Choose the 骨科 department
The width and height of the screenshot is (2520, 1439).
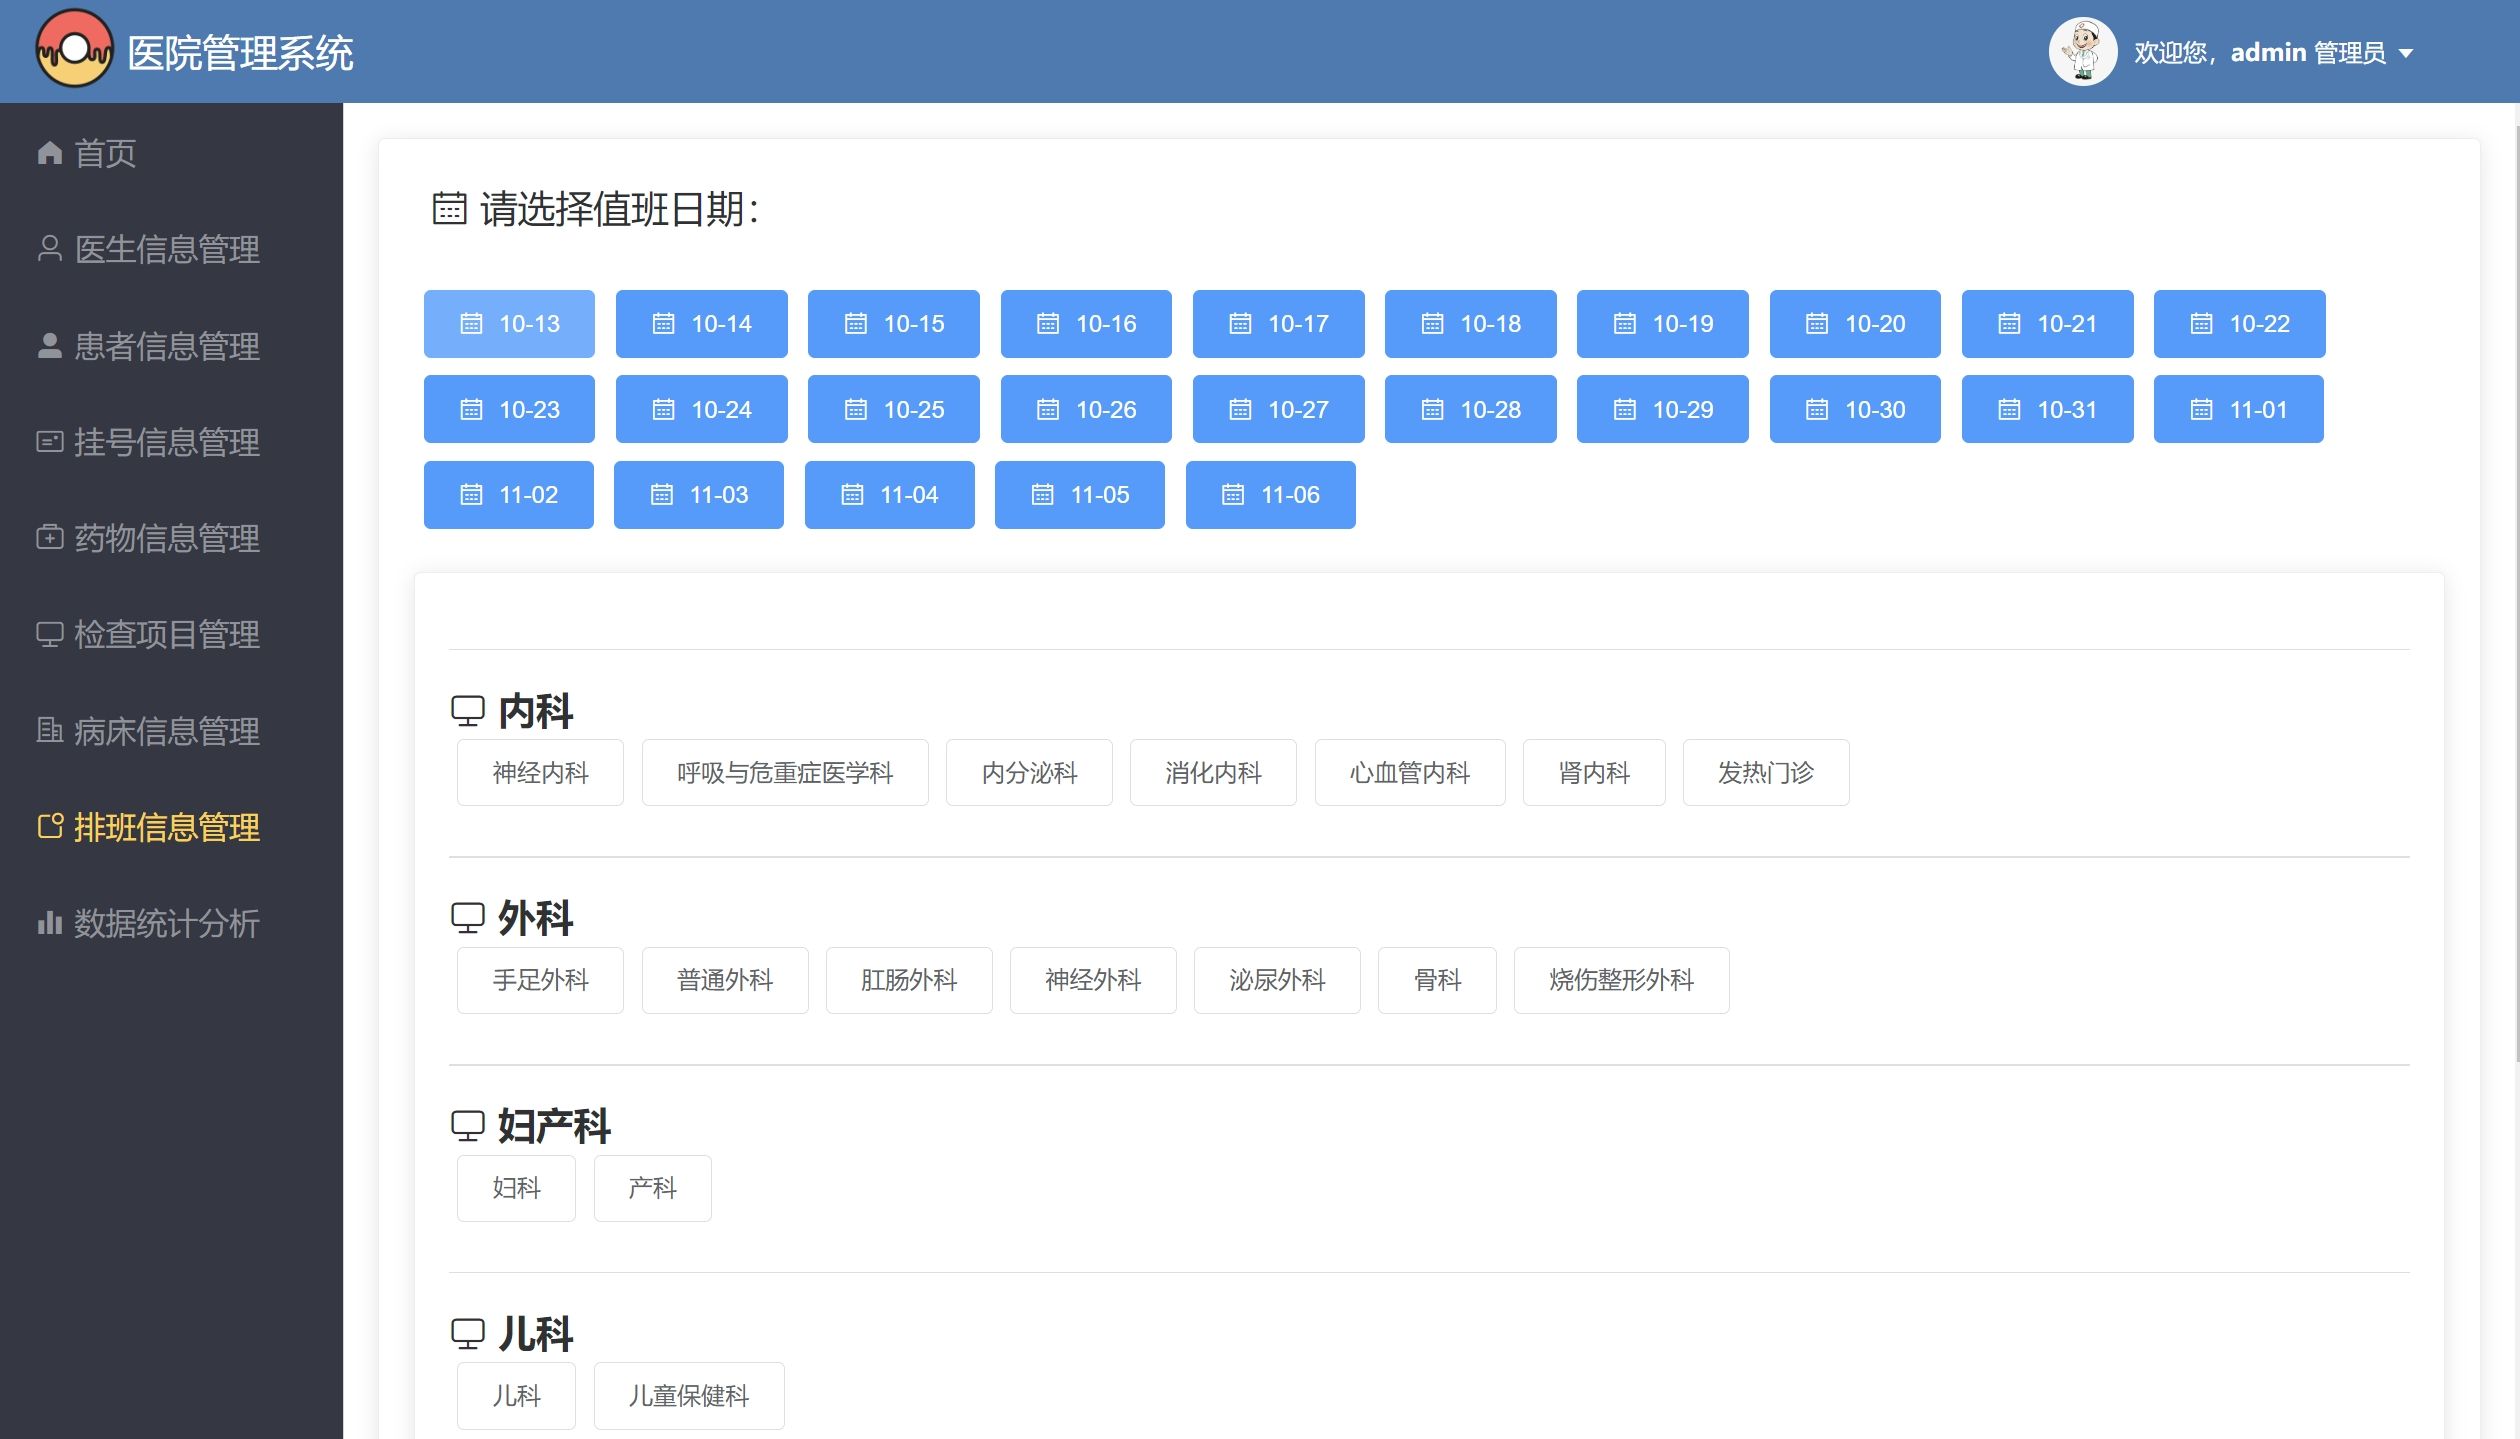1437,980
